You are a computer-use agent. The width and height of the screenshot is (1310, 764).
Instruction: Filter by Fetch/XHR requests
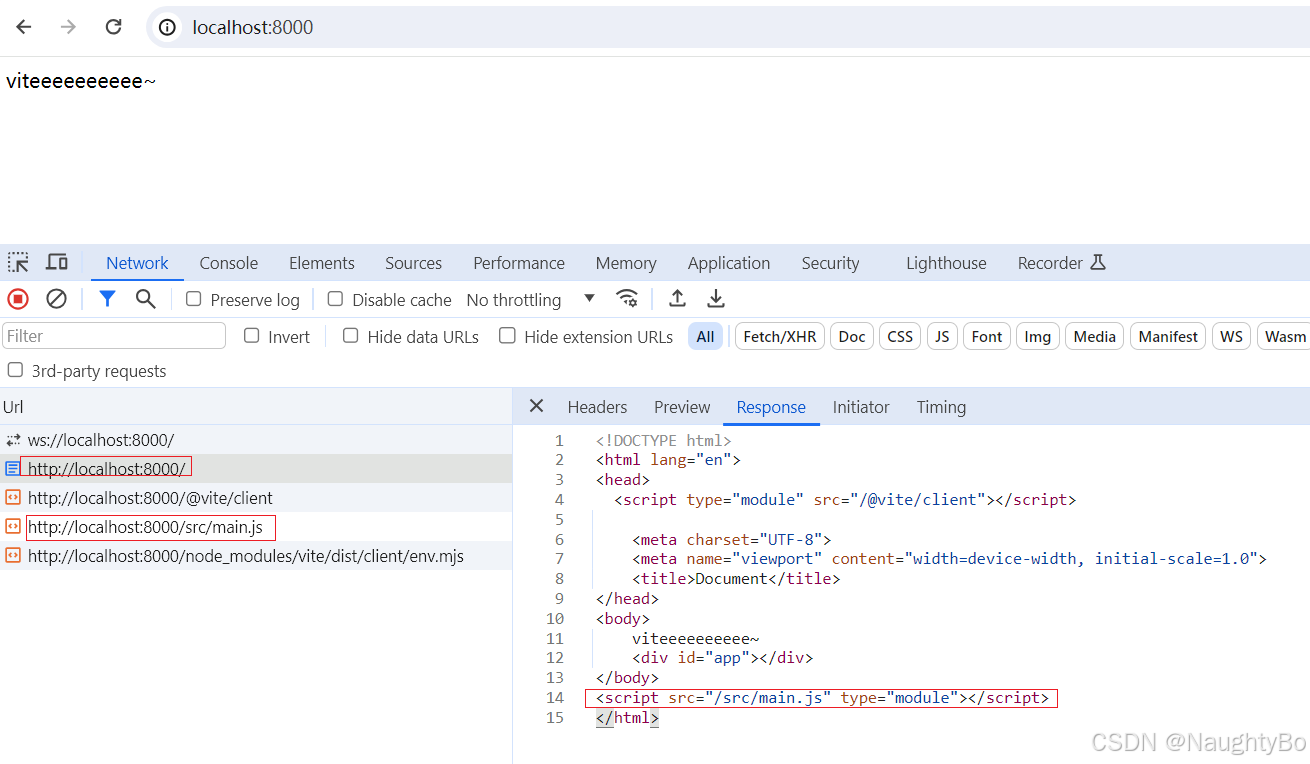pos(780,336)
